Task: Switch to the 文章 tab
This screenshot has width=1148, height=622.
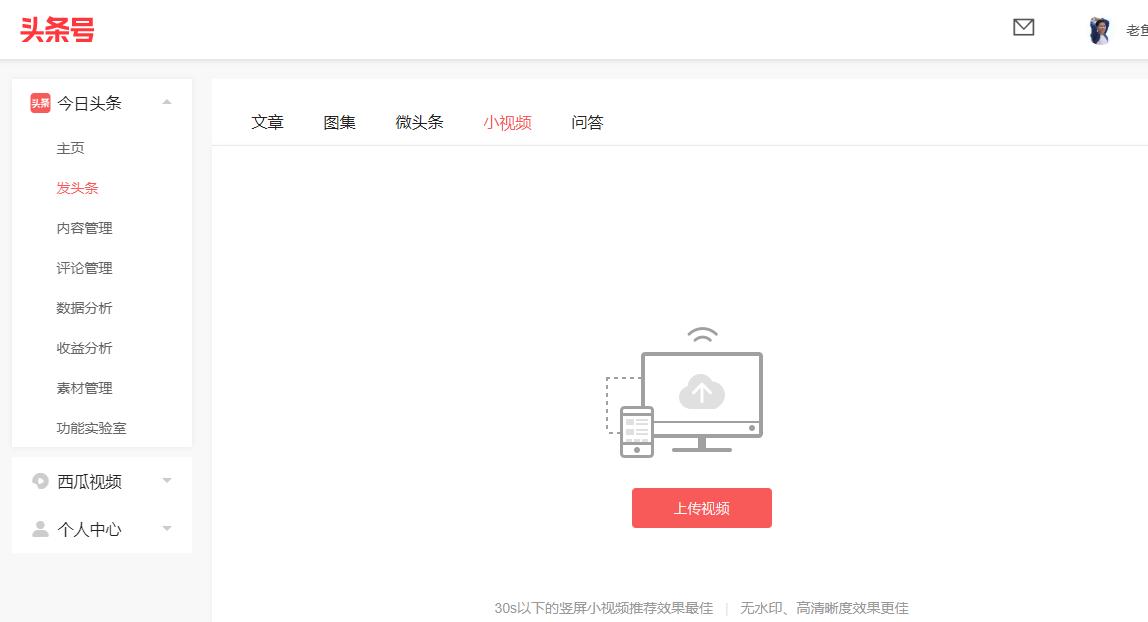Action: [267, 121]
